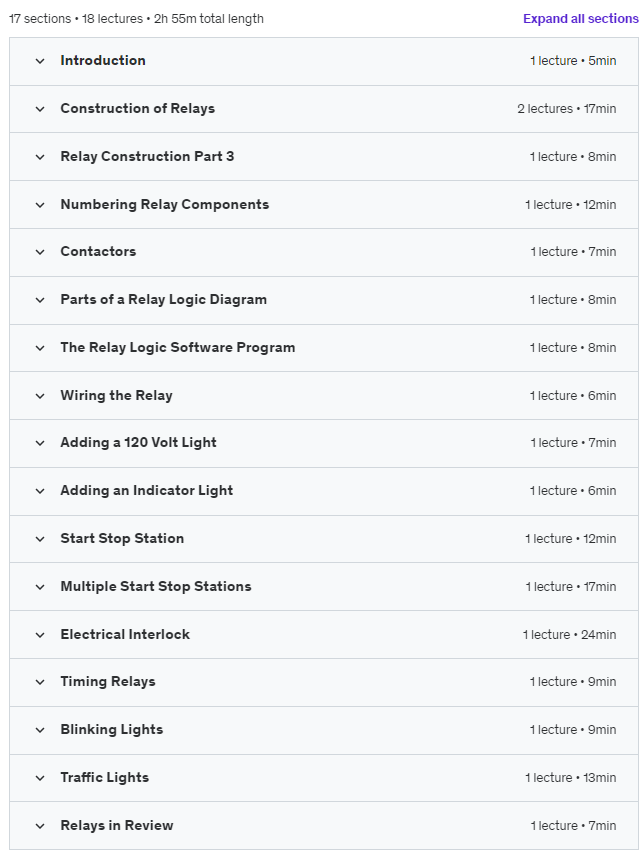This screenshot has height=856, width=644.
Task: Open Adding an Indicator Light section title
Action: (x=146, y=491)
